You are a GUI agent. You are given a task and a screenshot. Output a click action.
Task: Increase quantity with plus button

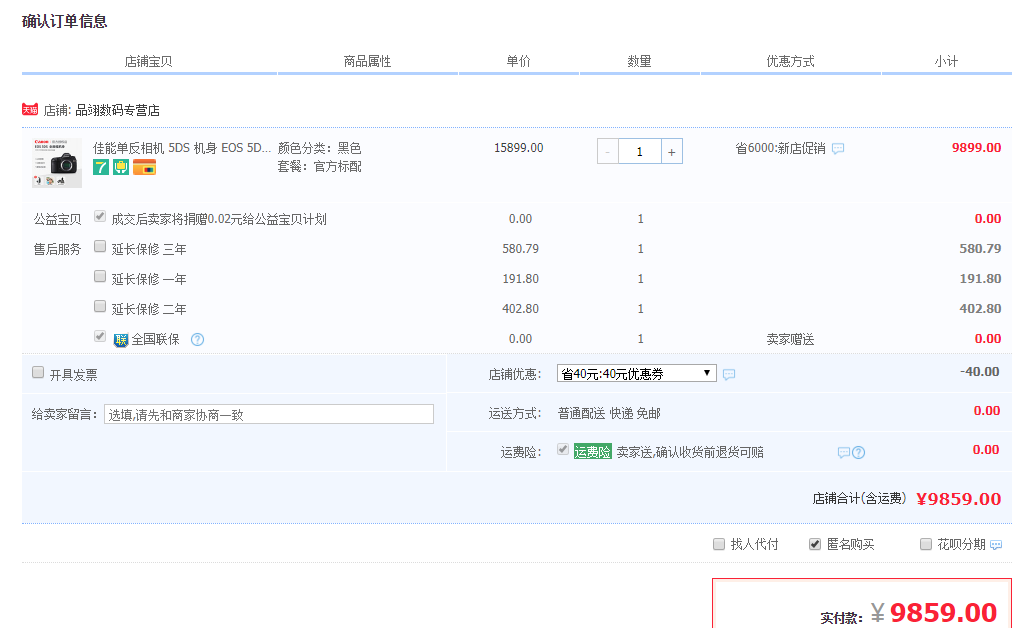point(671,151)
